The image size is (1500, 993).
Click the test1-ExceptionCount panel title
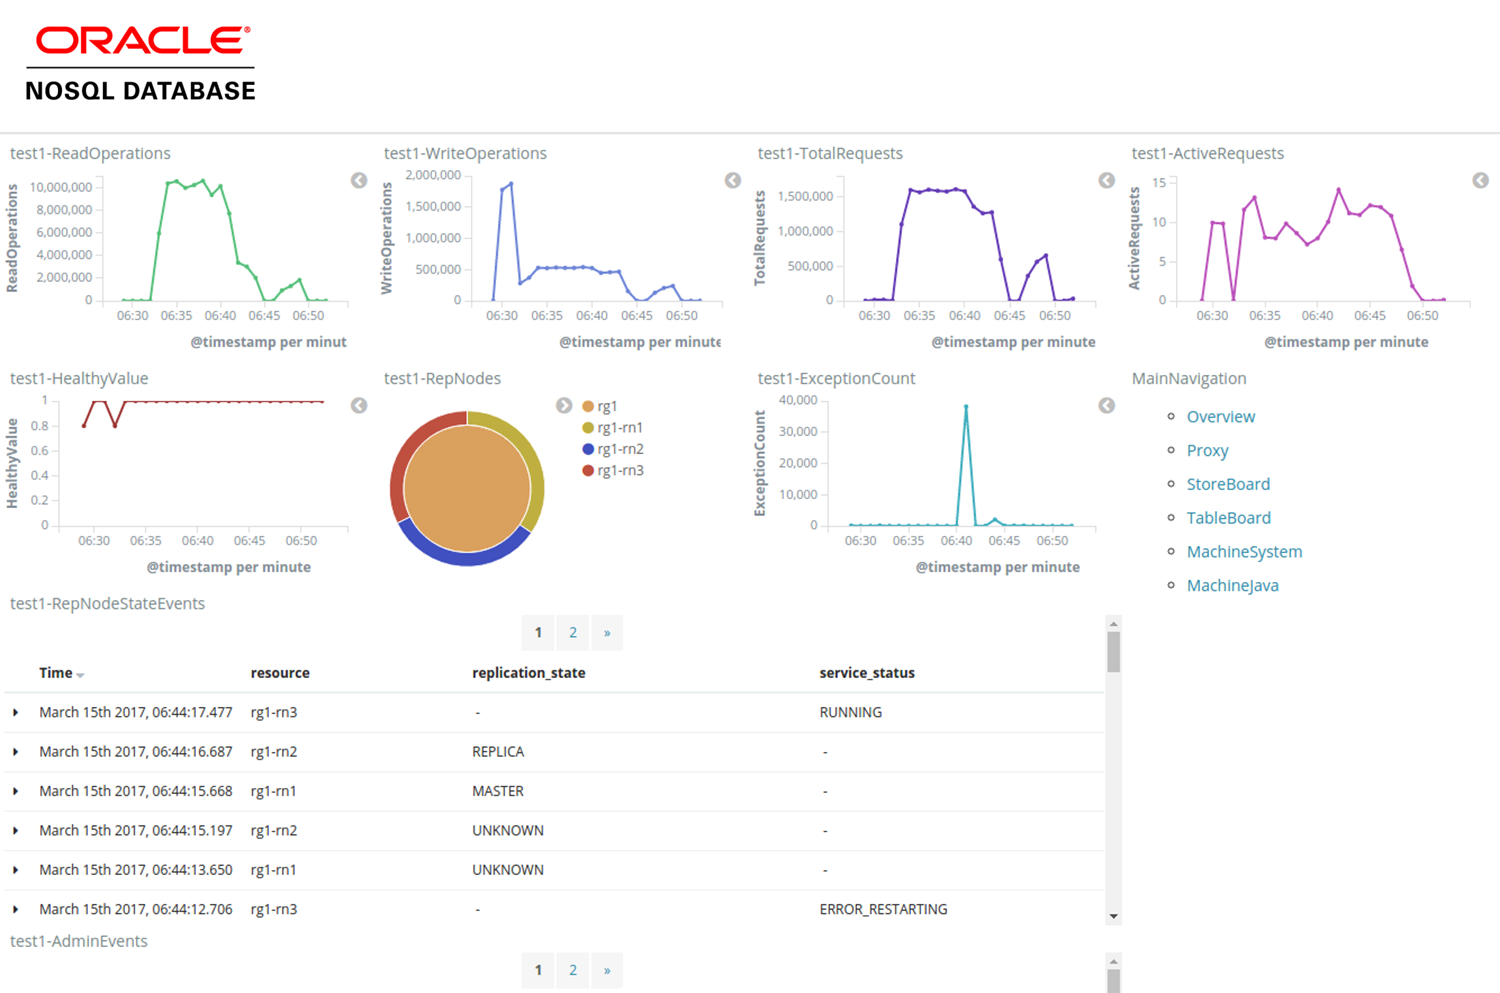(837, 378)
